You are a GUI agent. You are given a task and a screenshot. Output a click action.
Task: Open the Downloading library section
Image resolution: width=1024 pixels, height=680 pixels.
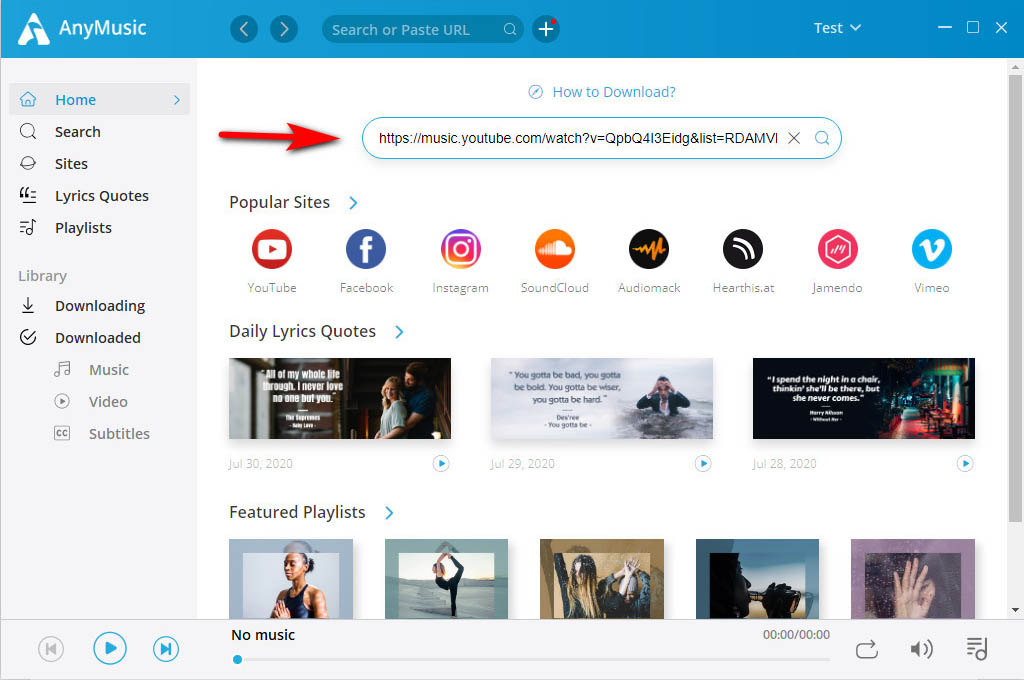(x=99, y=305)
